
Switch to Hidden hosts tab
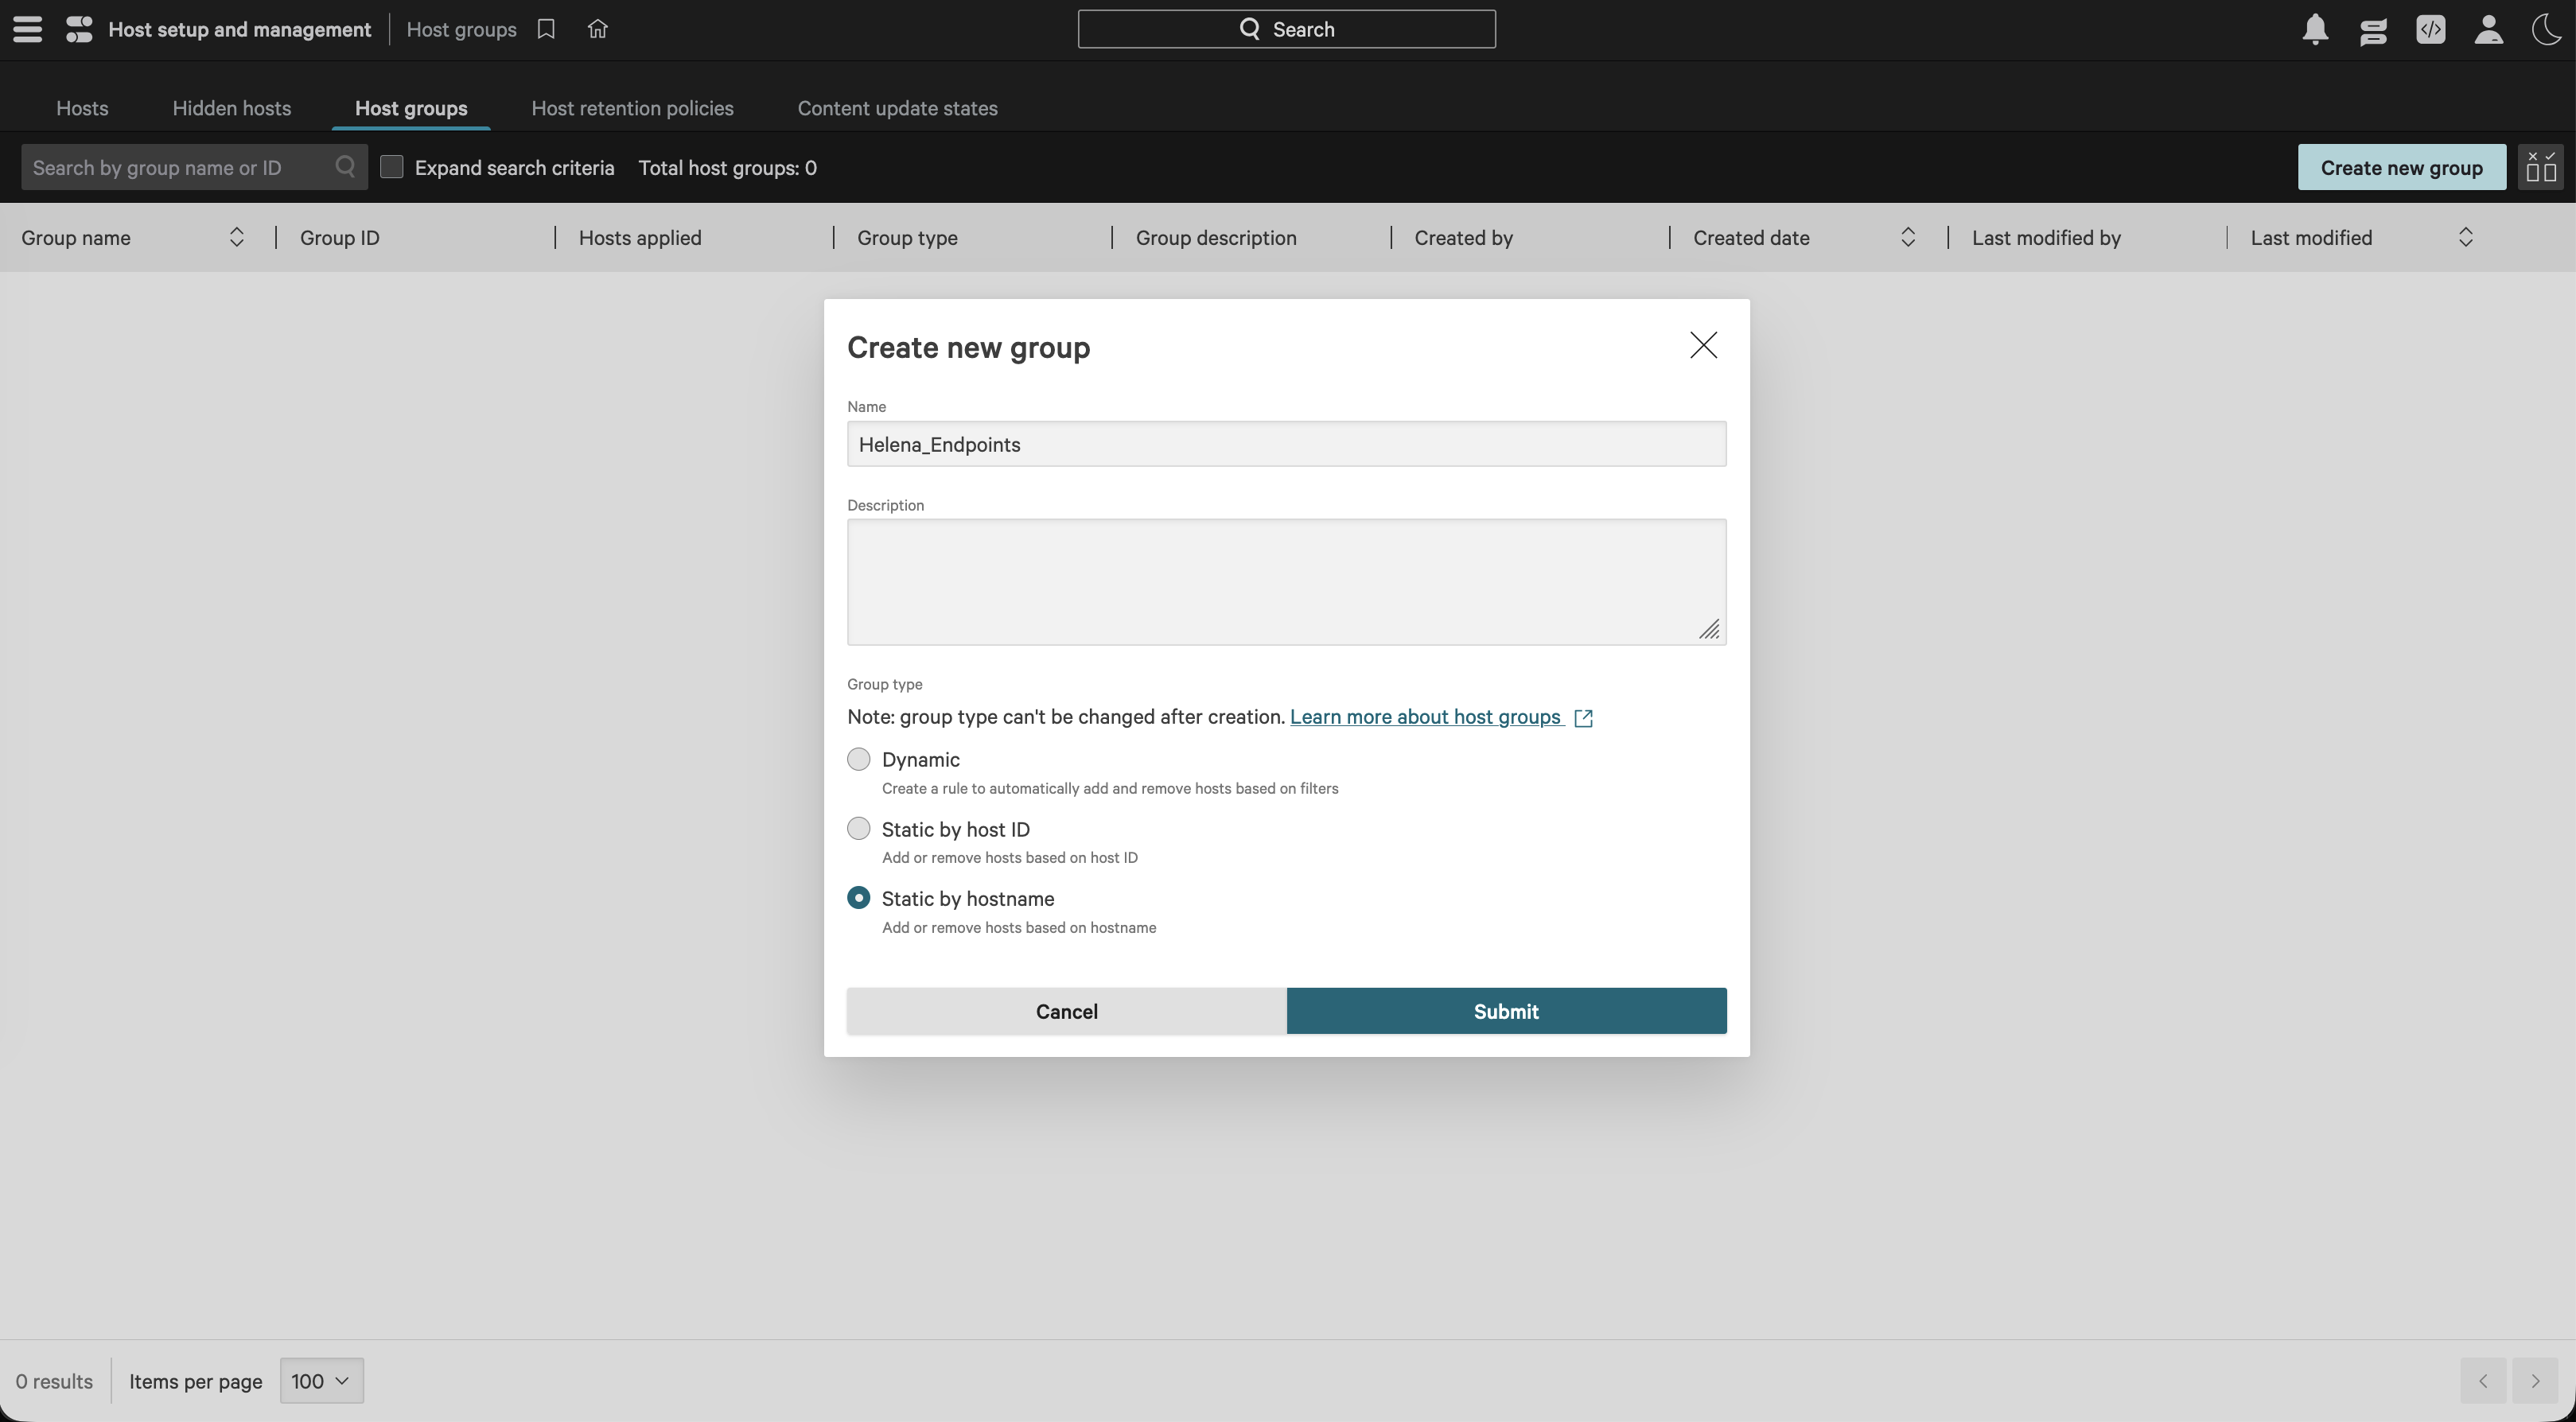(x=231, y=108)
